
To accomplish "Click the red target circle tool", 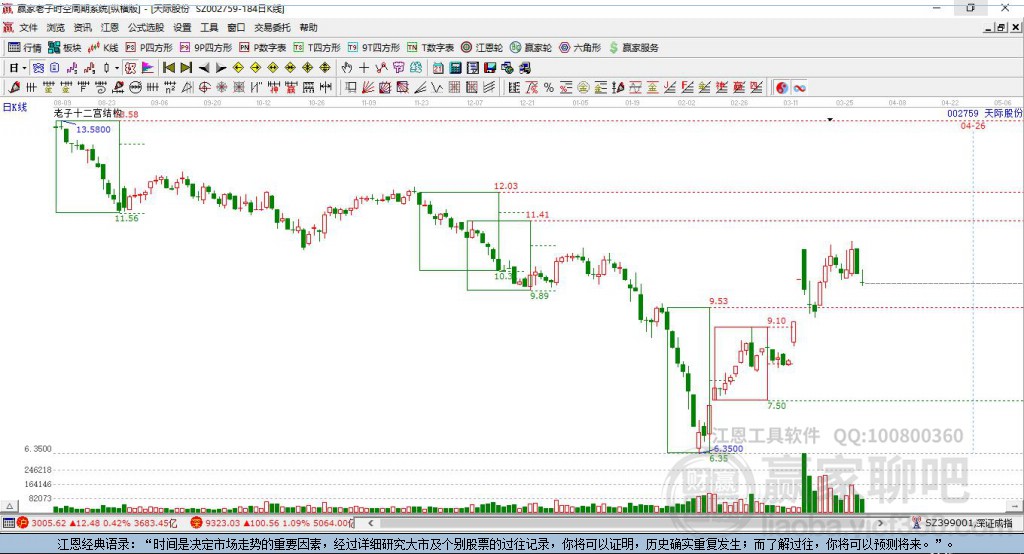I will 204,88.
